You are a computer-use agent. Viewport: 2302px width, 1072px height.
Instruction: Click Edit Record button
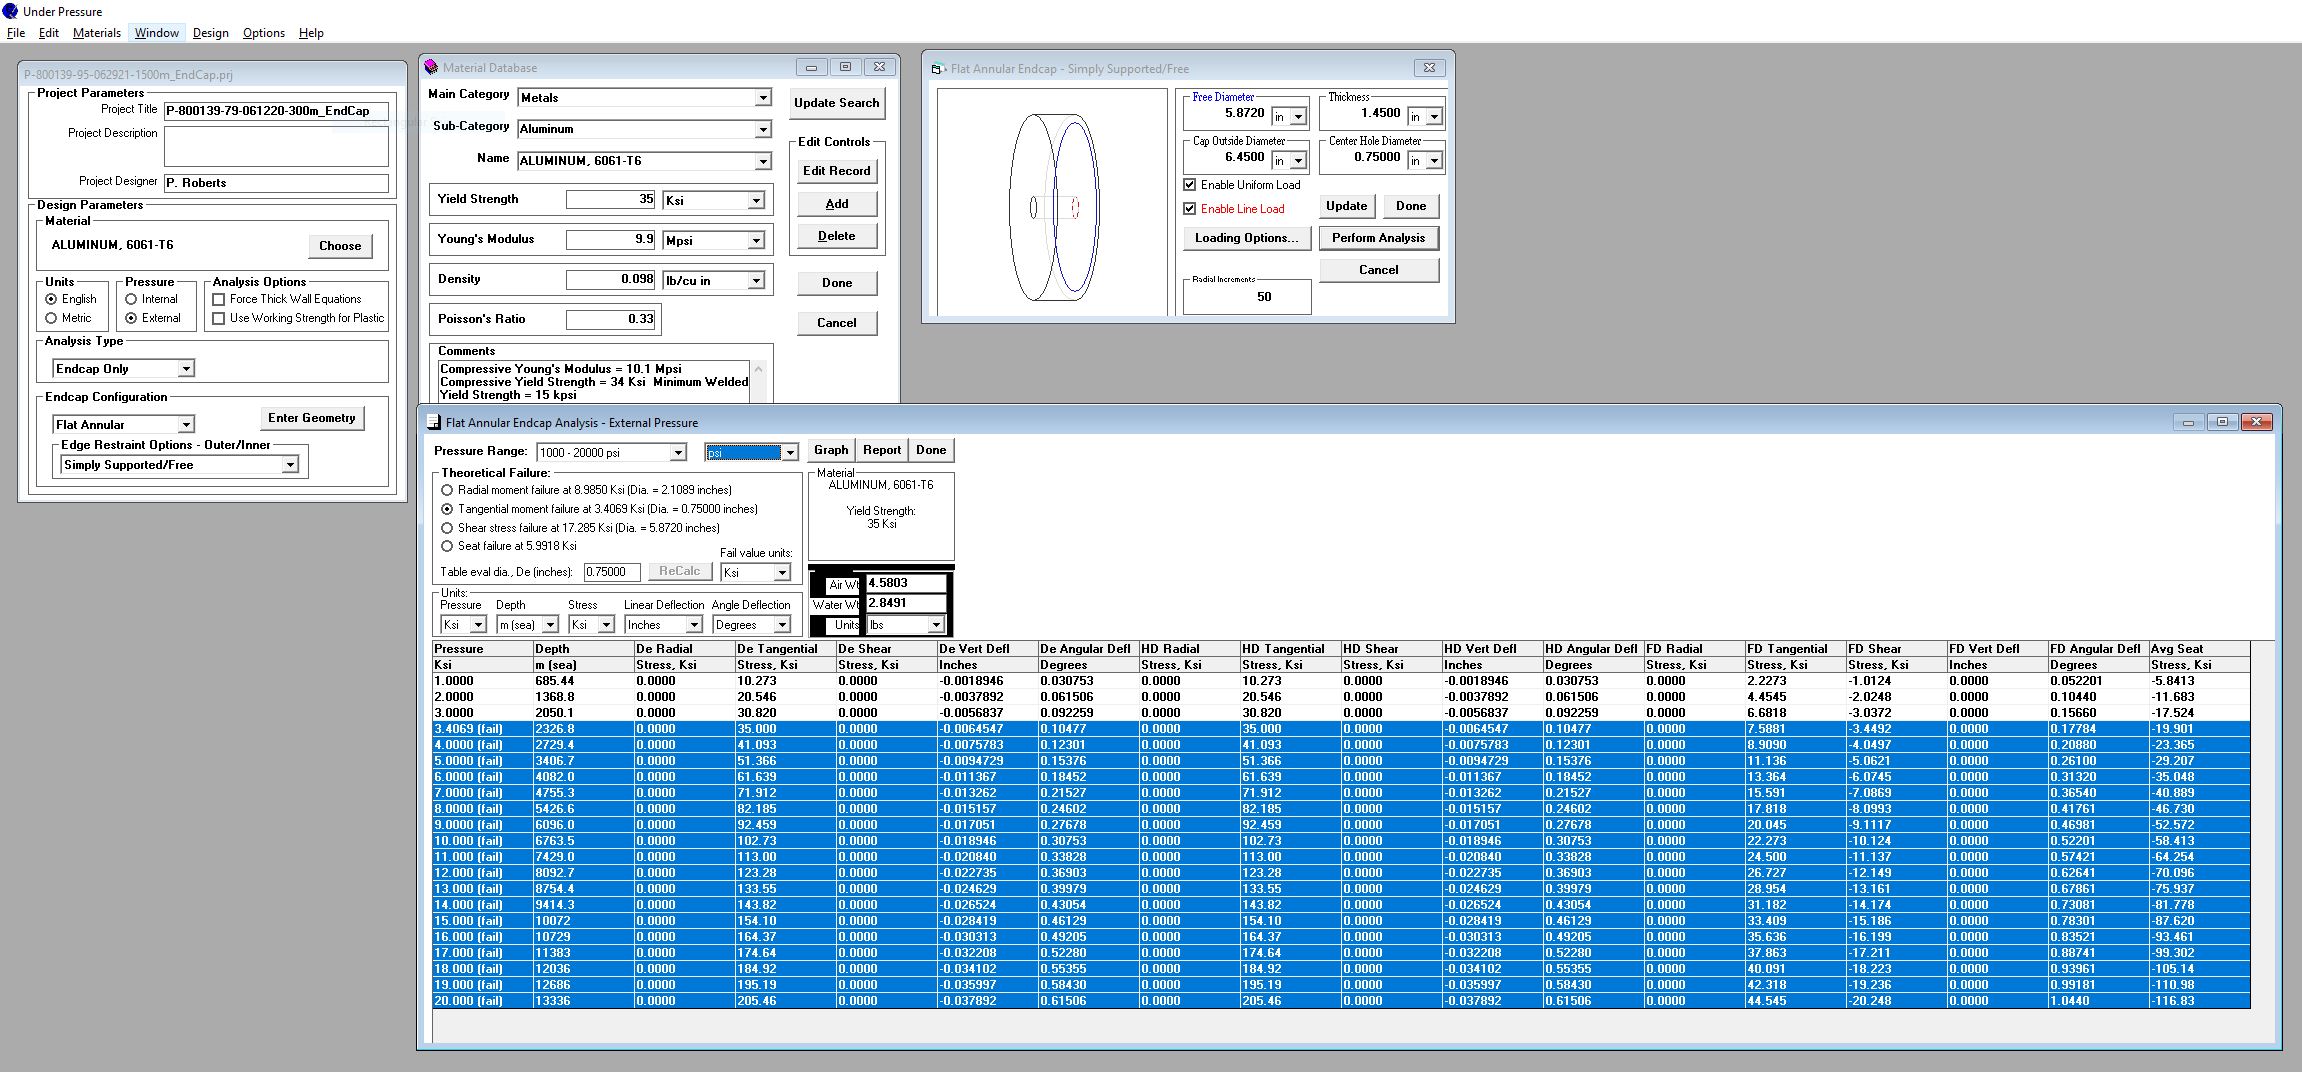pyautogui.click(x=837, y=171)
